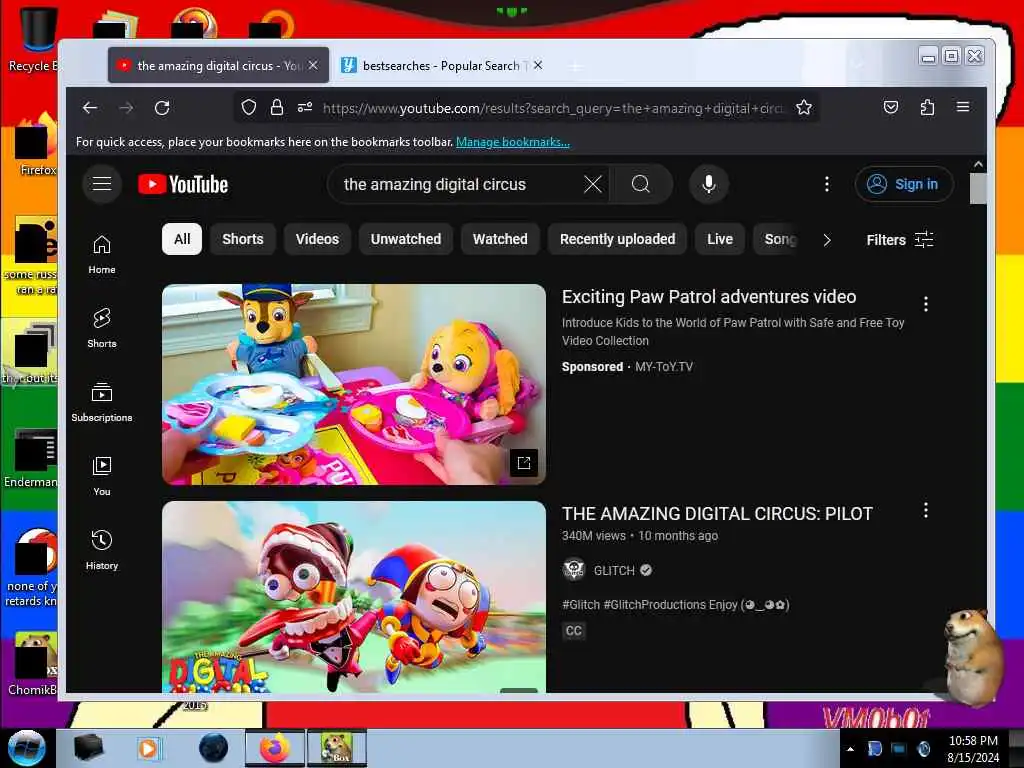Image resolution: width=1024 pixels, height=768 pixels.
Task: Select the Videos filter chip
Action: tap(317, 239)
